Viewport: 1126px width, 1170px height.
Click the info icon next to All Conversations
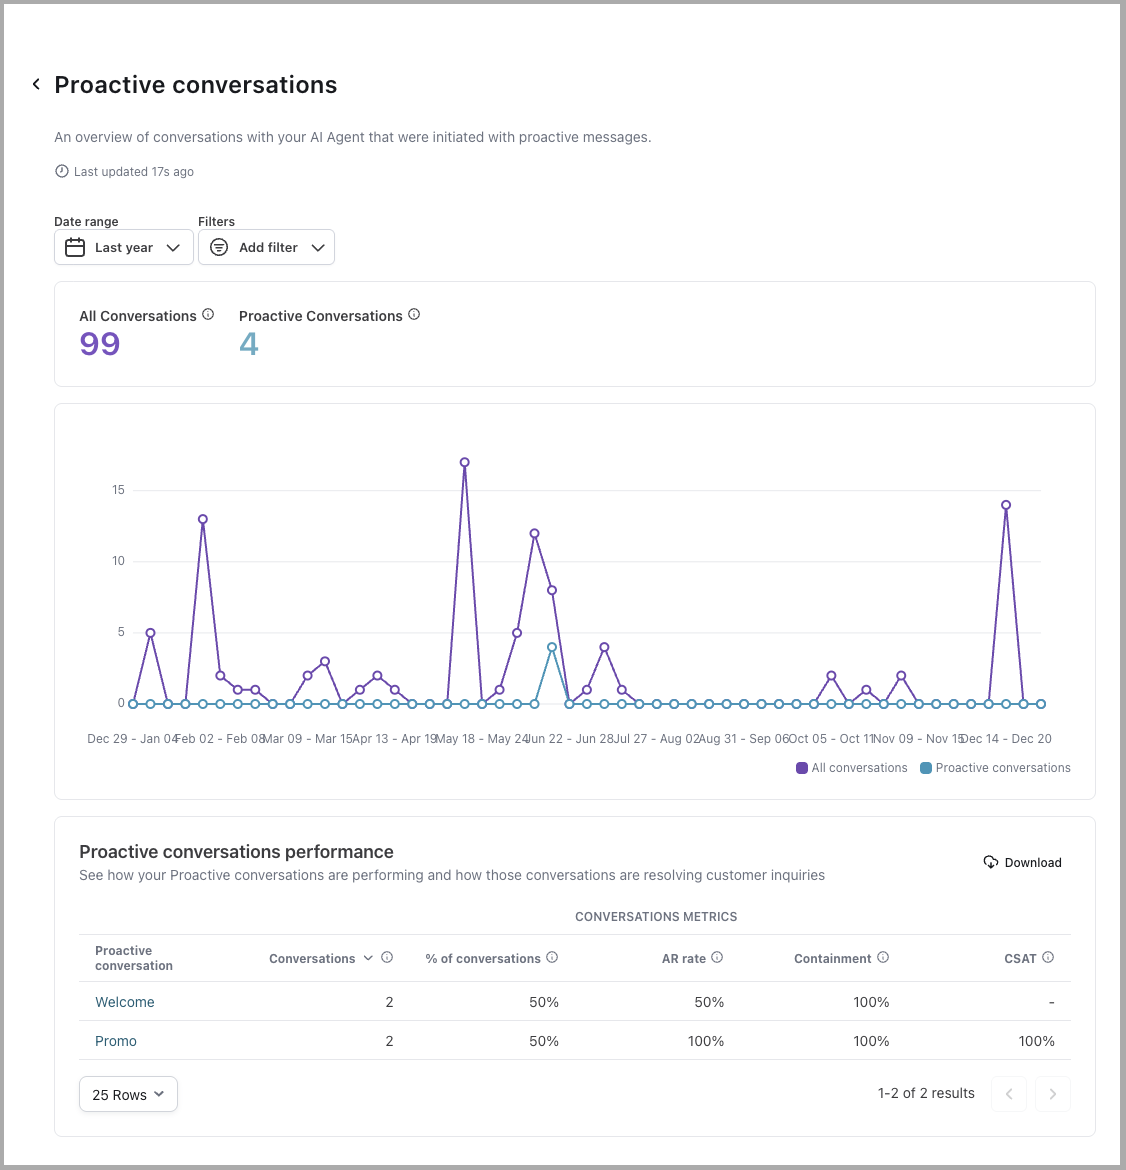point(208,314)
